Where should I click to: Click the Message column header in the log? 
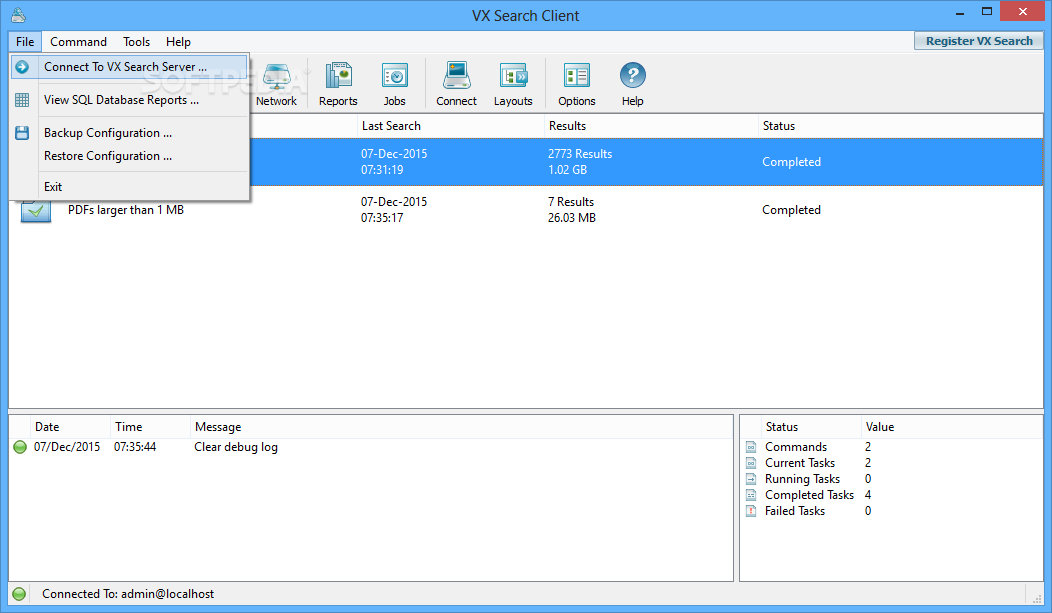(x=462, y=427)
